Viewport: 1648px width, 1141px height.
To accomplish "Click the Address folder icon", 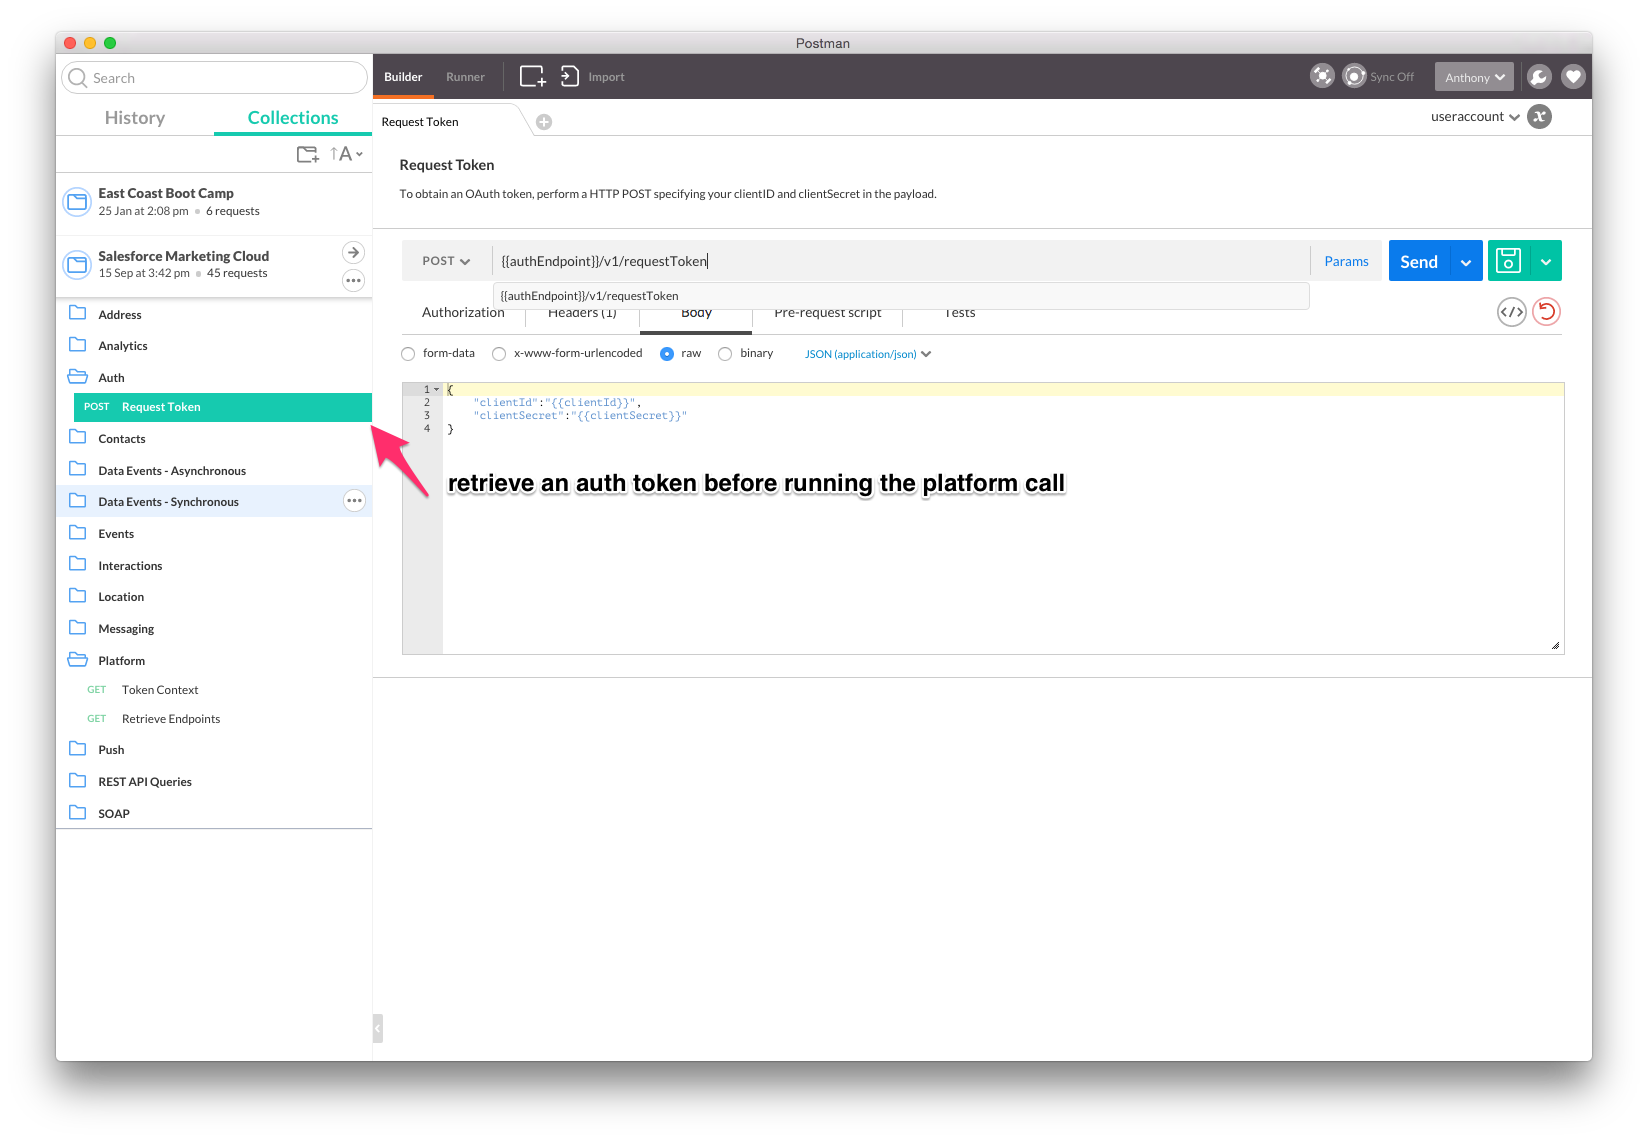I will point(77,313).
